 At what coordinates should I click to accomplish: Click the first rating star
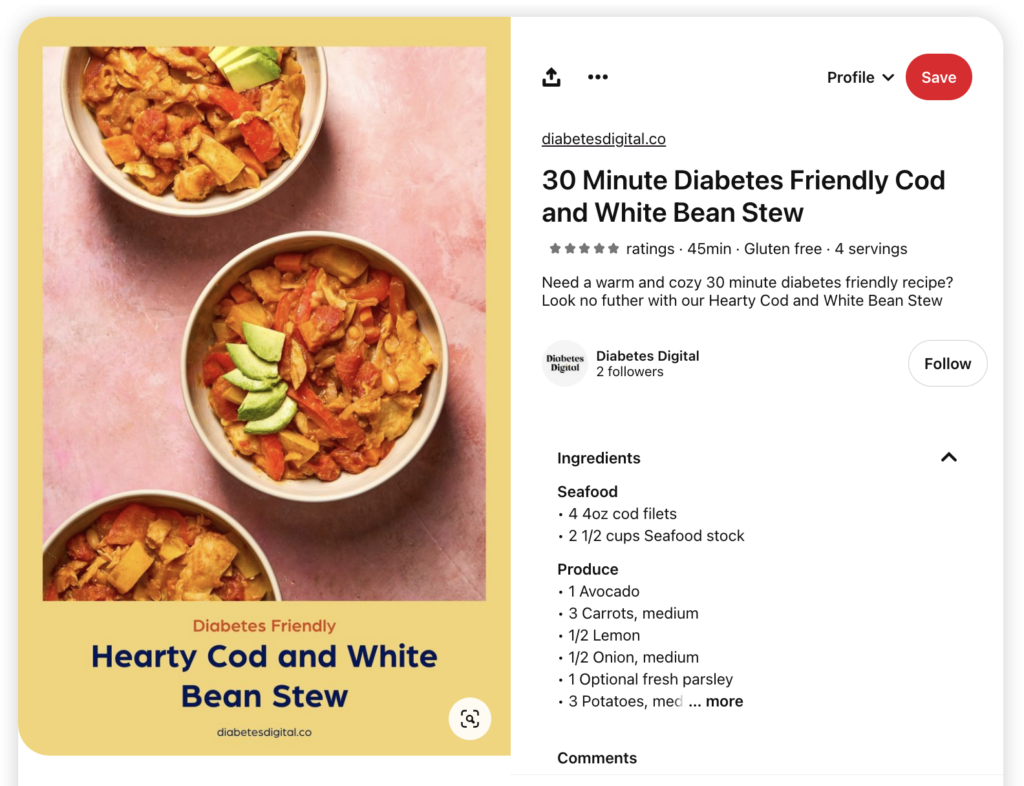point(556,248)
